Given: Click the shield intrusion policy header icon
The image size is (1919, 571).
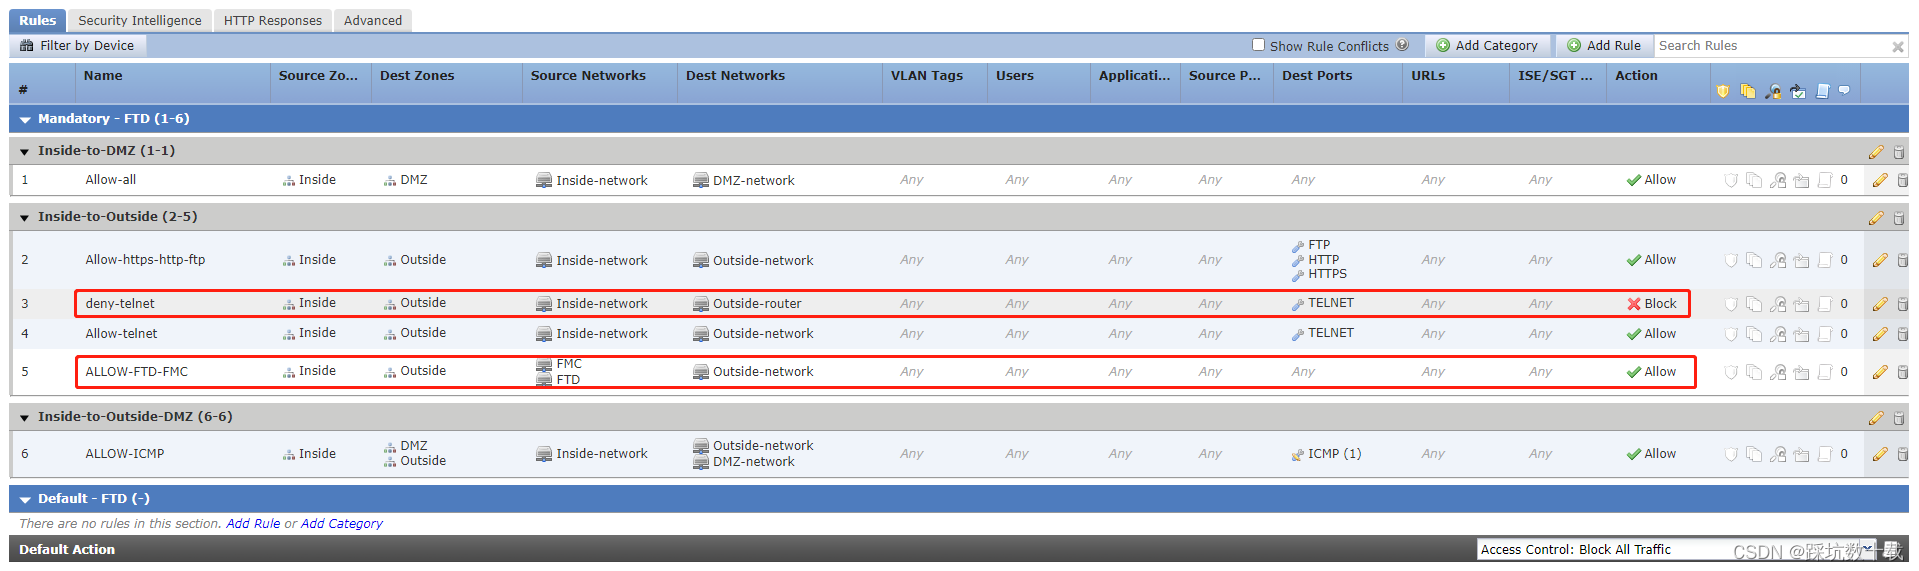Looking at the screenshot, I should (1722, 91).
